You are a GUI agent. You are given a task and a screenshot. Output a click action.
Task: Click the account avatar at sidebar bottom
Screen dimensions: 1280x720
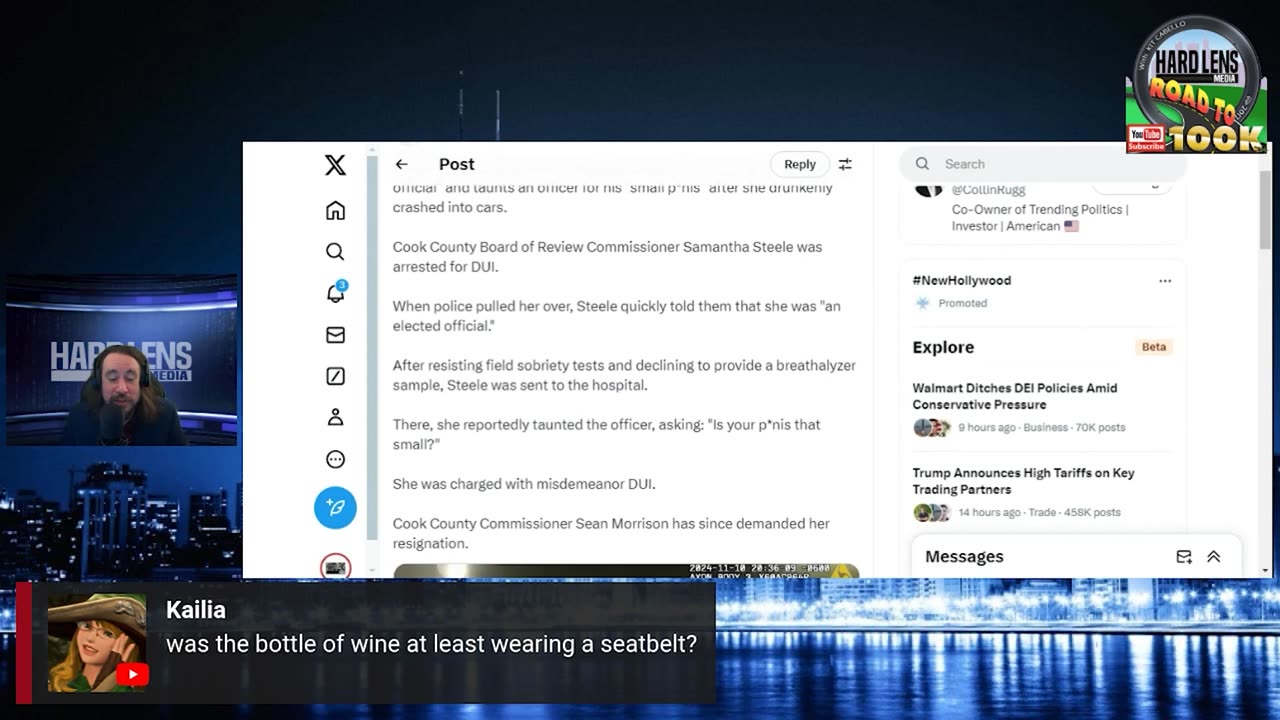pos(335,567)
